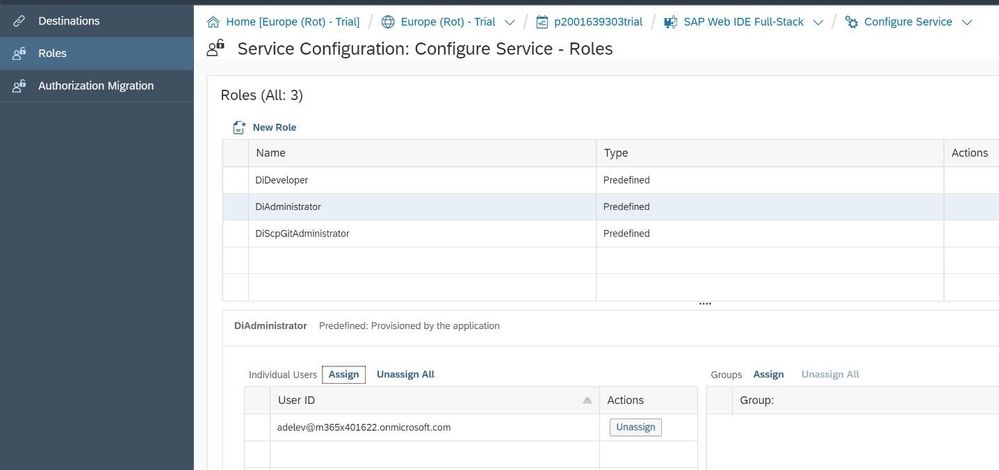Screen dimensions: 999x470
Task: Click the SAP Web IDE Full-Stack service icon
Action: click(667, 22)
